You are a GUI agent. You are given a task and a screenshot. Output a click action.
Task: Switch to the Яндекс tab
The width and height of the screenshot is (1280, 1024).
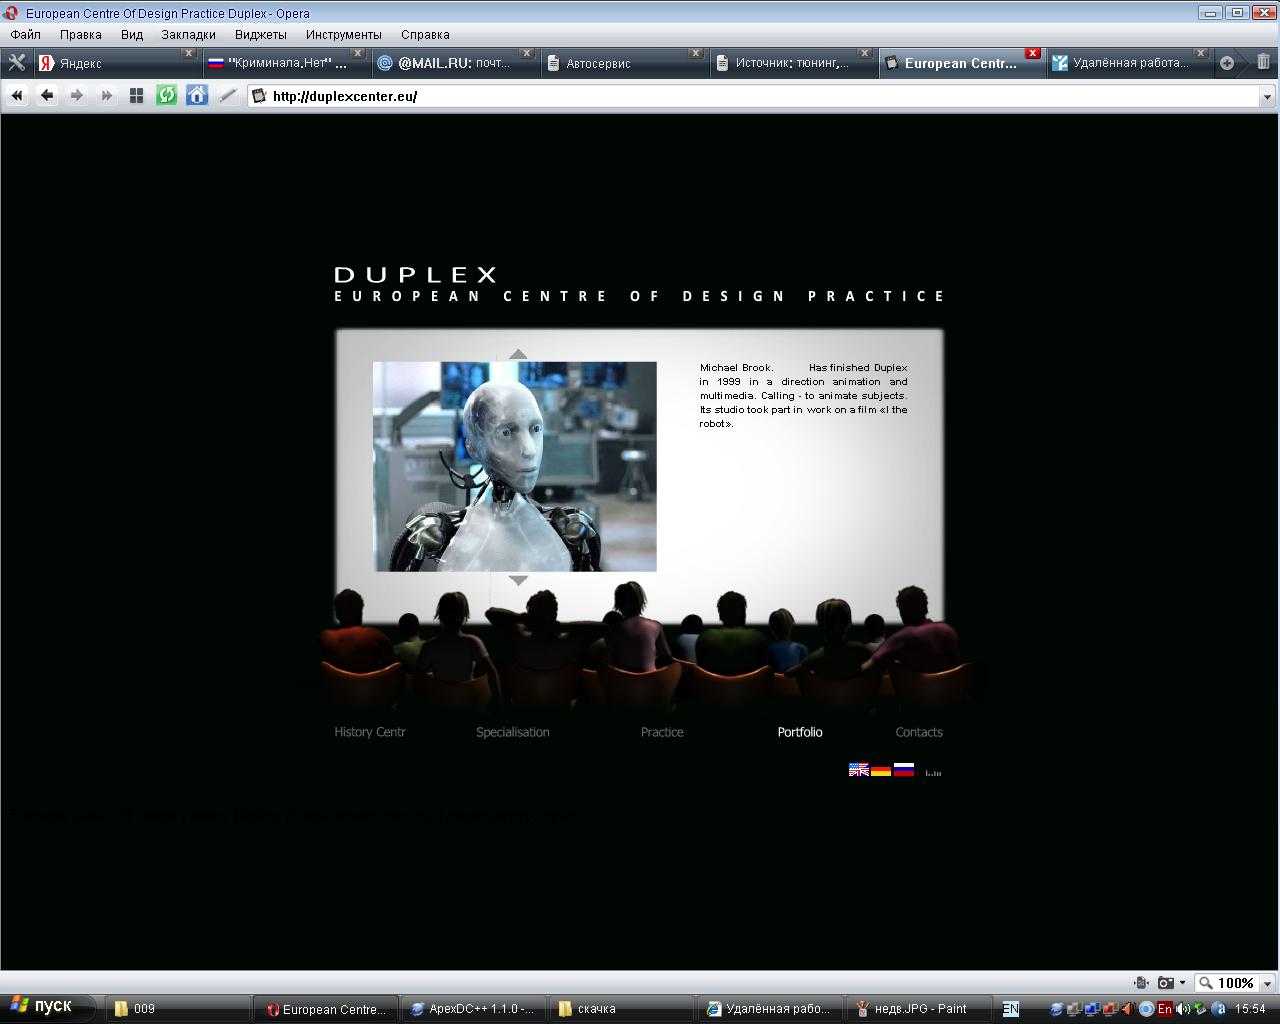click(x=116, y=63)
